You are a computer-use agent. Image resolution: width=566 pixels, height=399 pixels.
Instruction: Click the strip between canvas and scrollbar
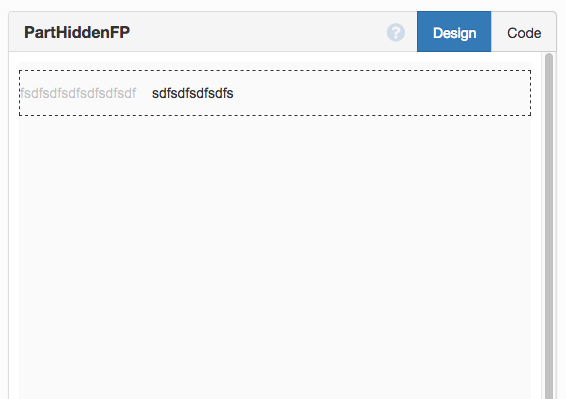pyautogui.click(x=536, y=226)
